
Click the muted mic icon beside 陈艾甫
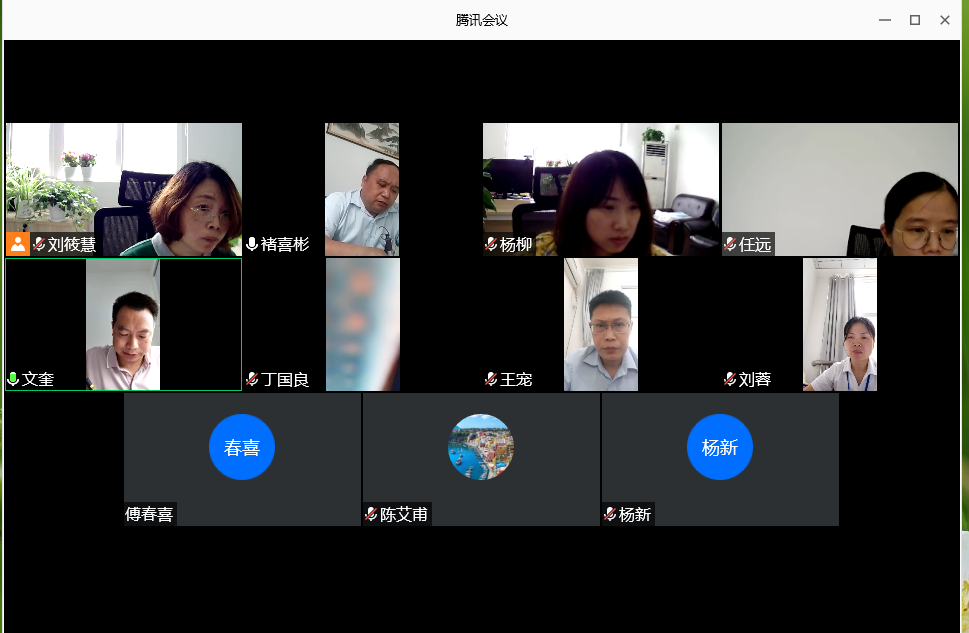click(371, 514)
